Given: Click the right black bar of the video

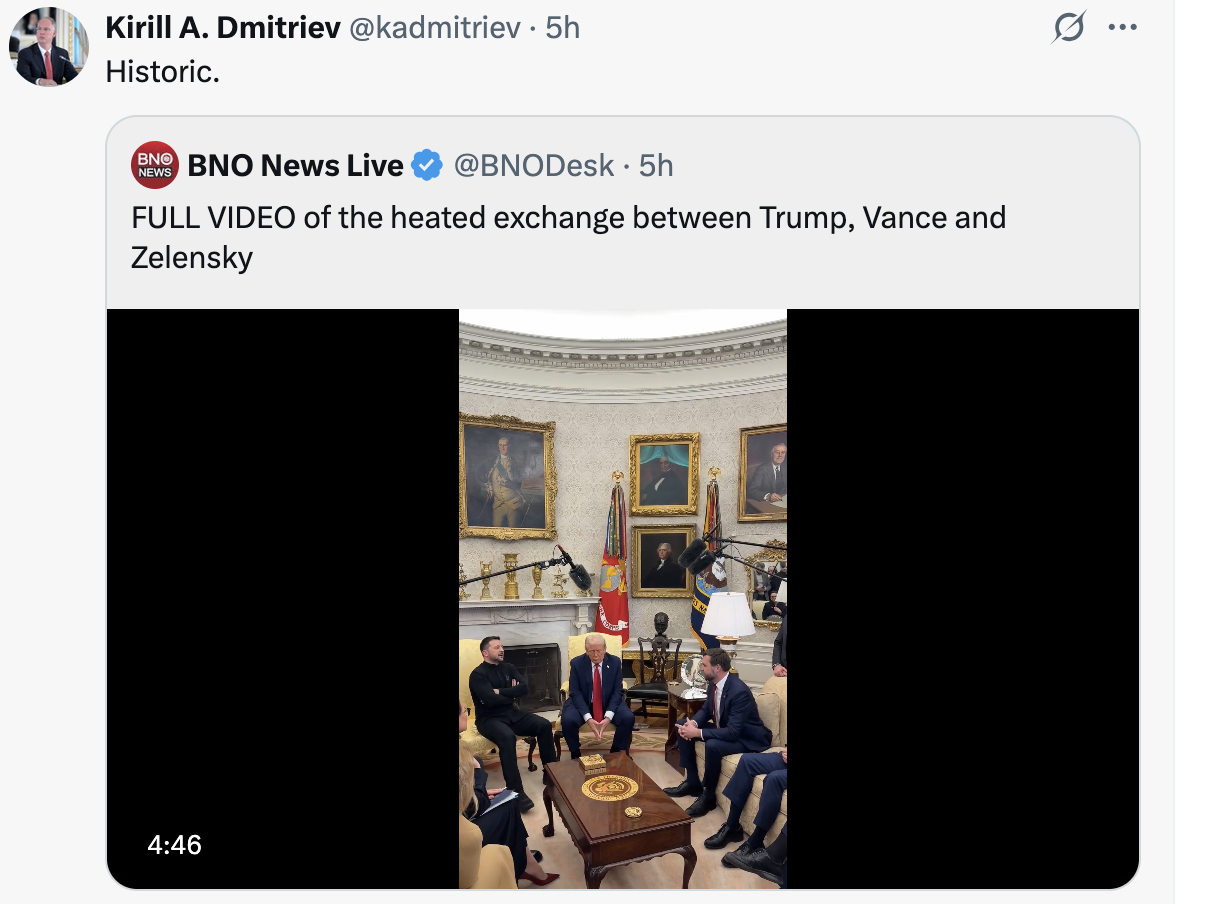Looking at the screenshot, I should (x=962, y=598).
